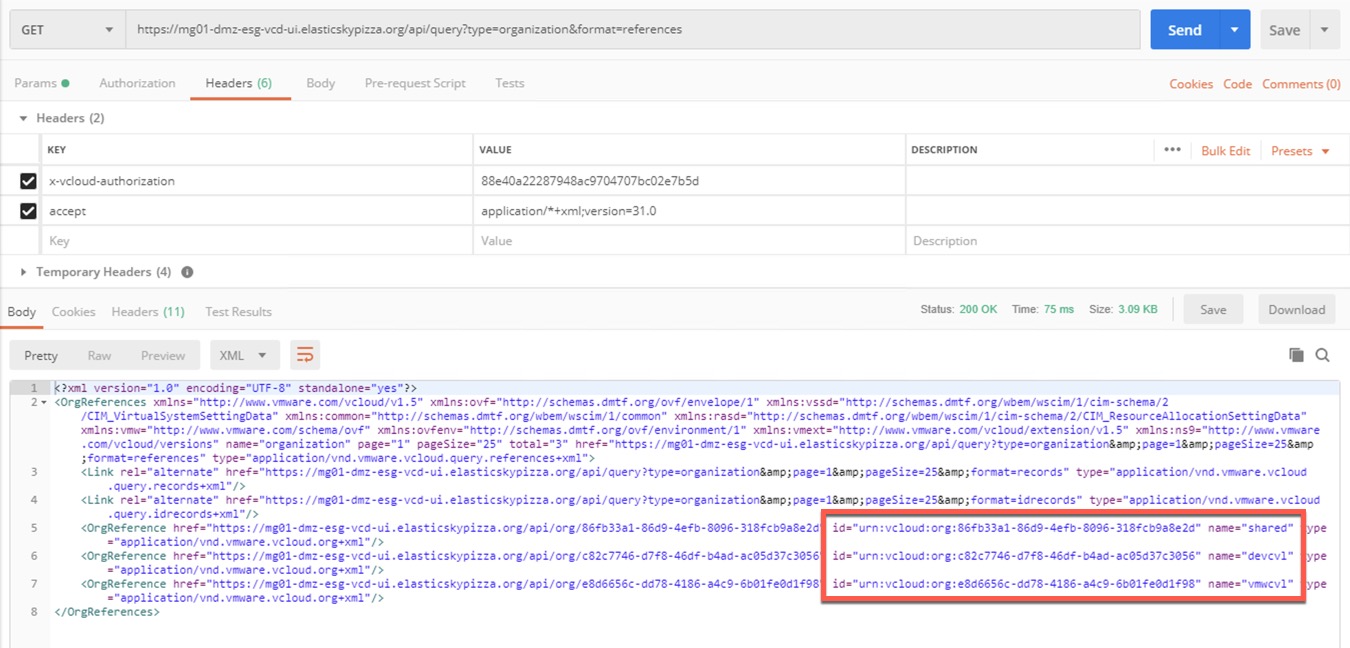Download the response with Download button

1296,310
